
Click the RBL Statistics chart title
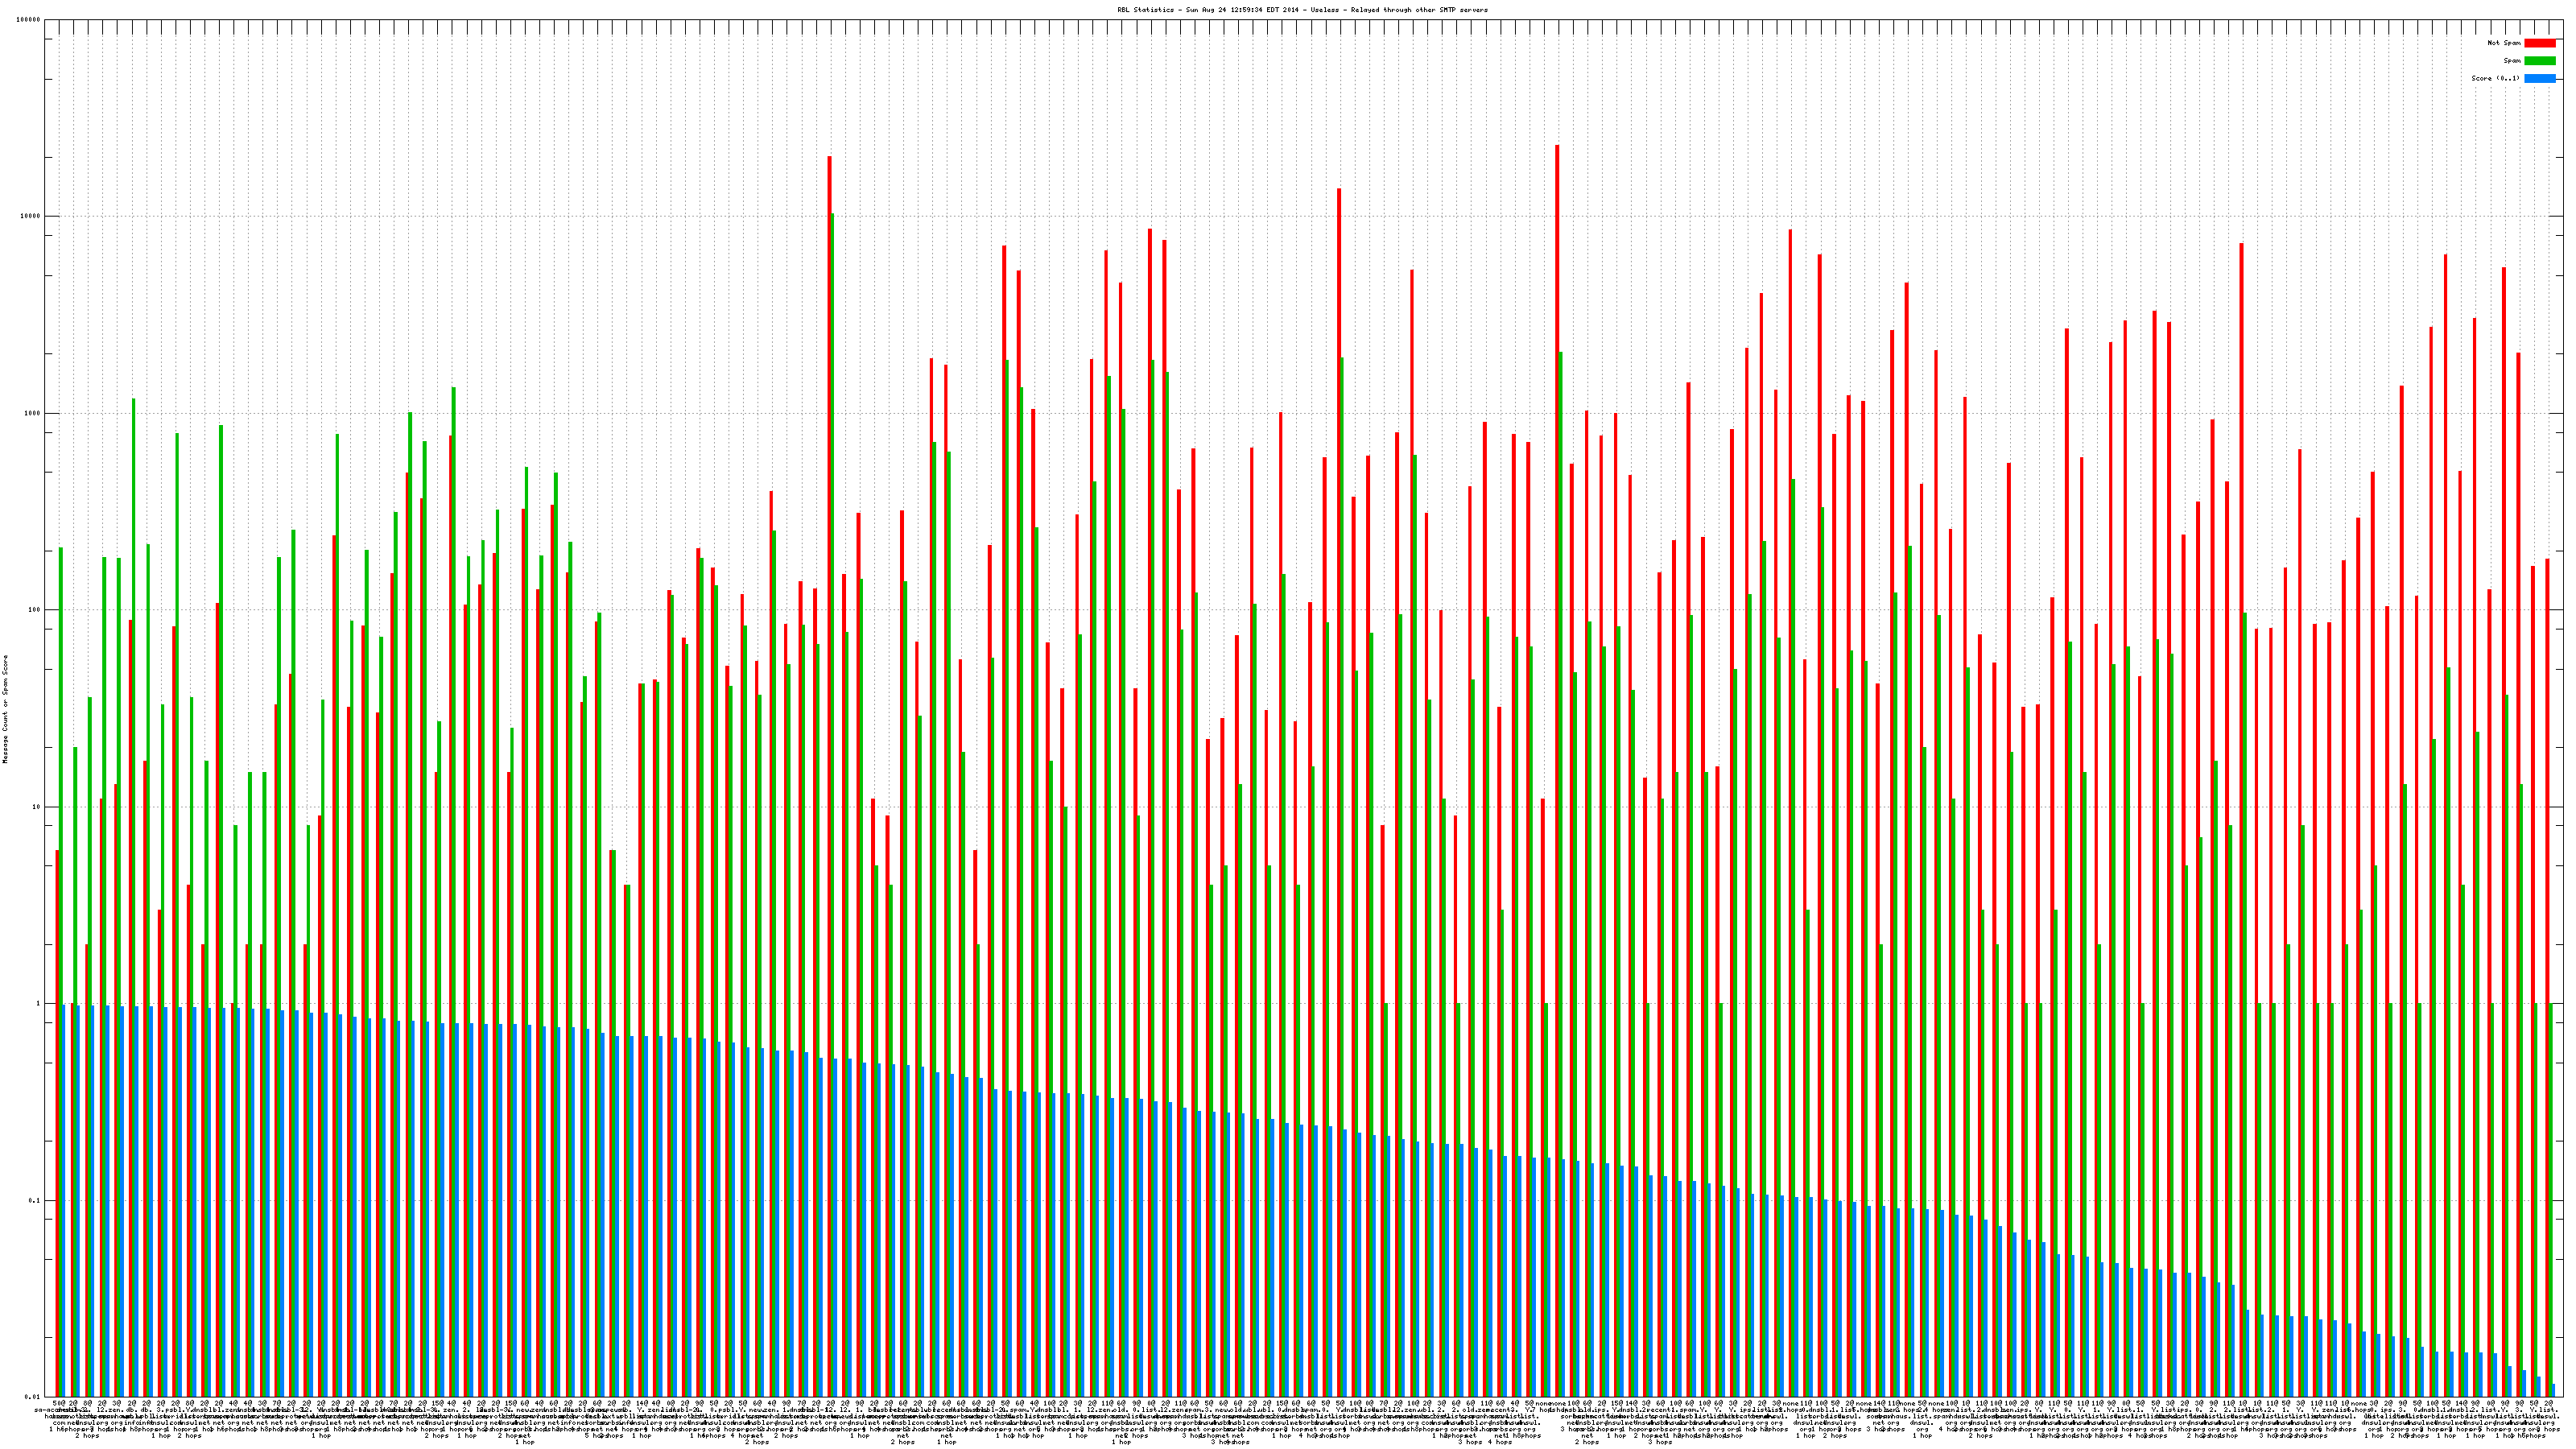tap(1302, 10)
